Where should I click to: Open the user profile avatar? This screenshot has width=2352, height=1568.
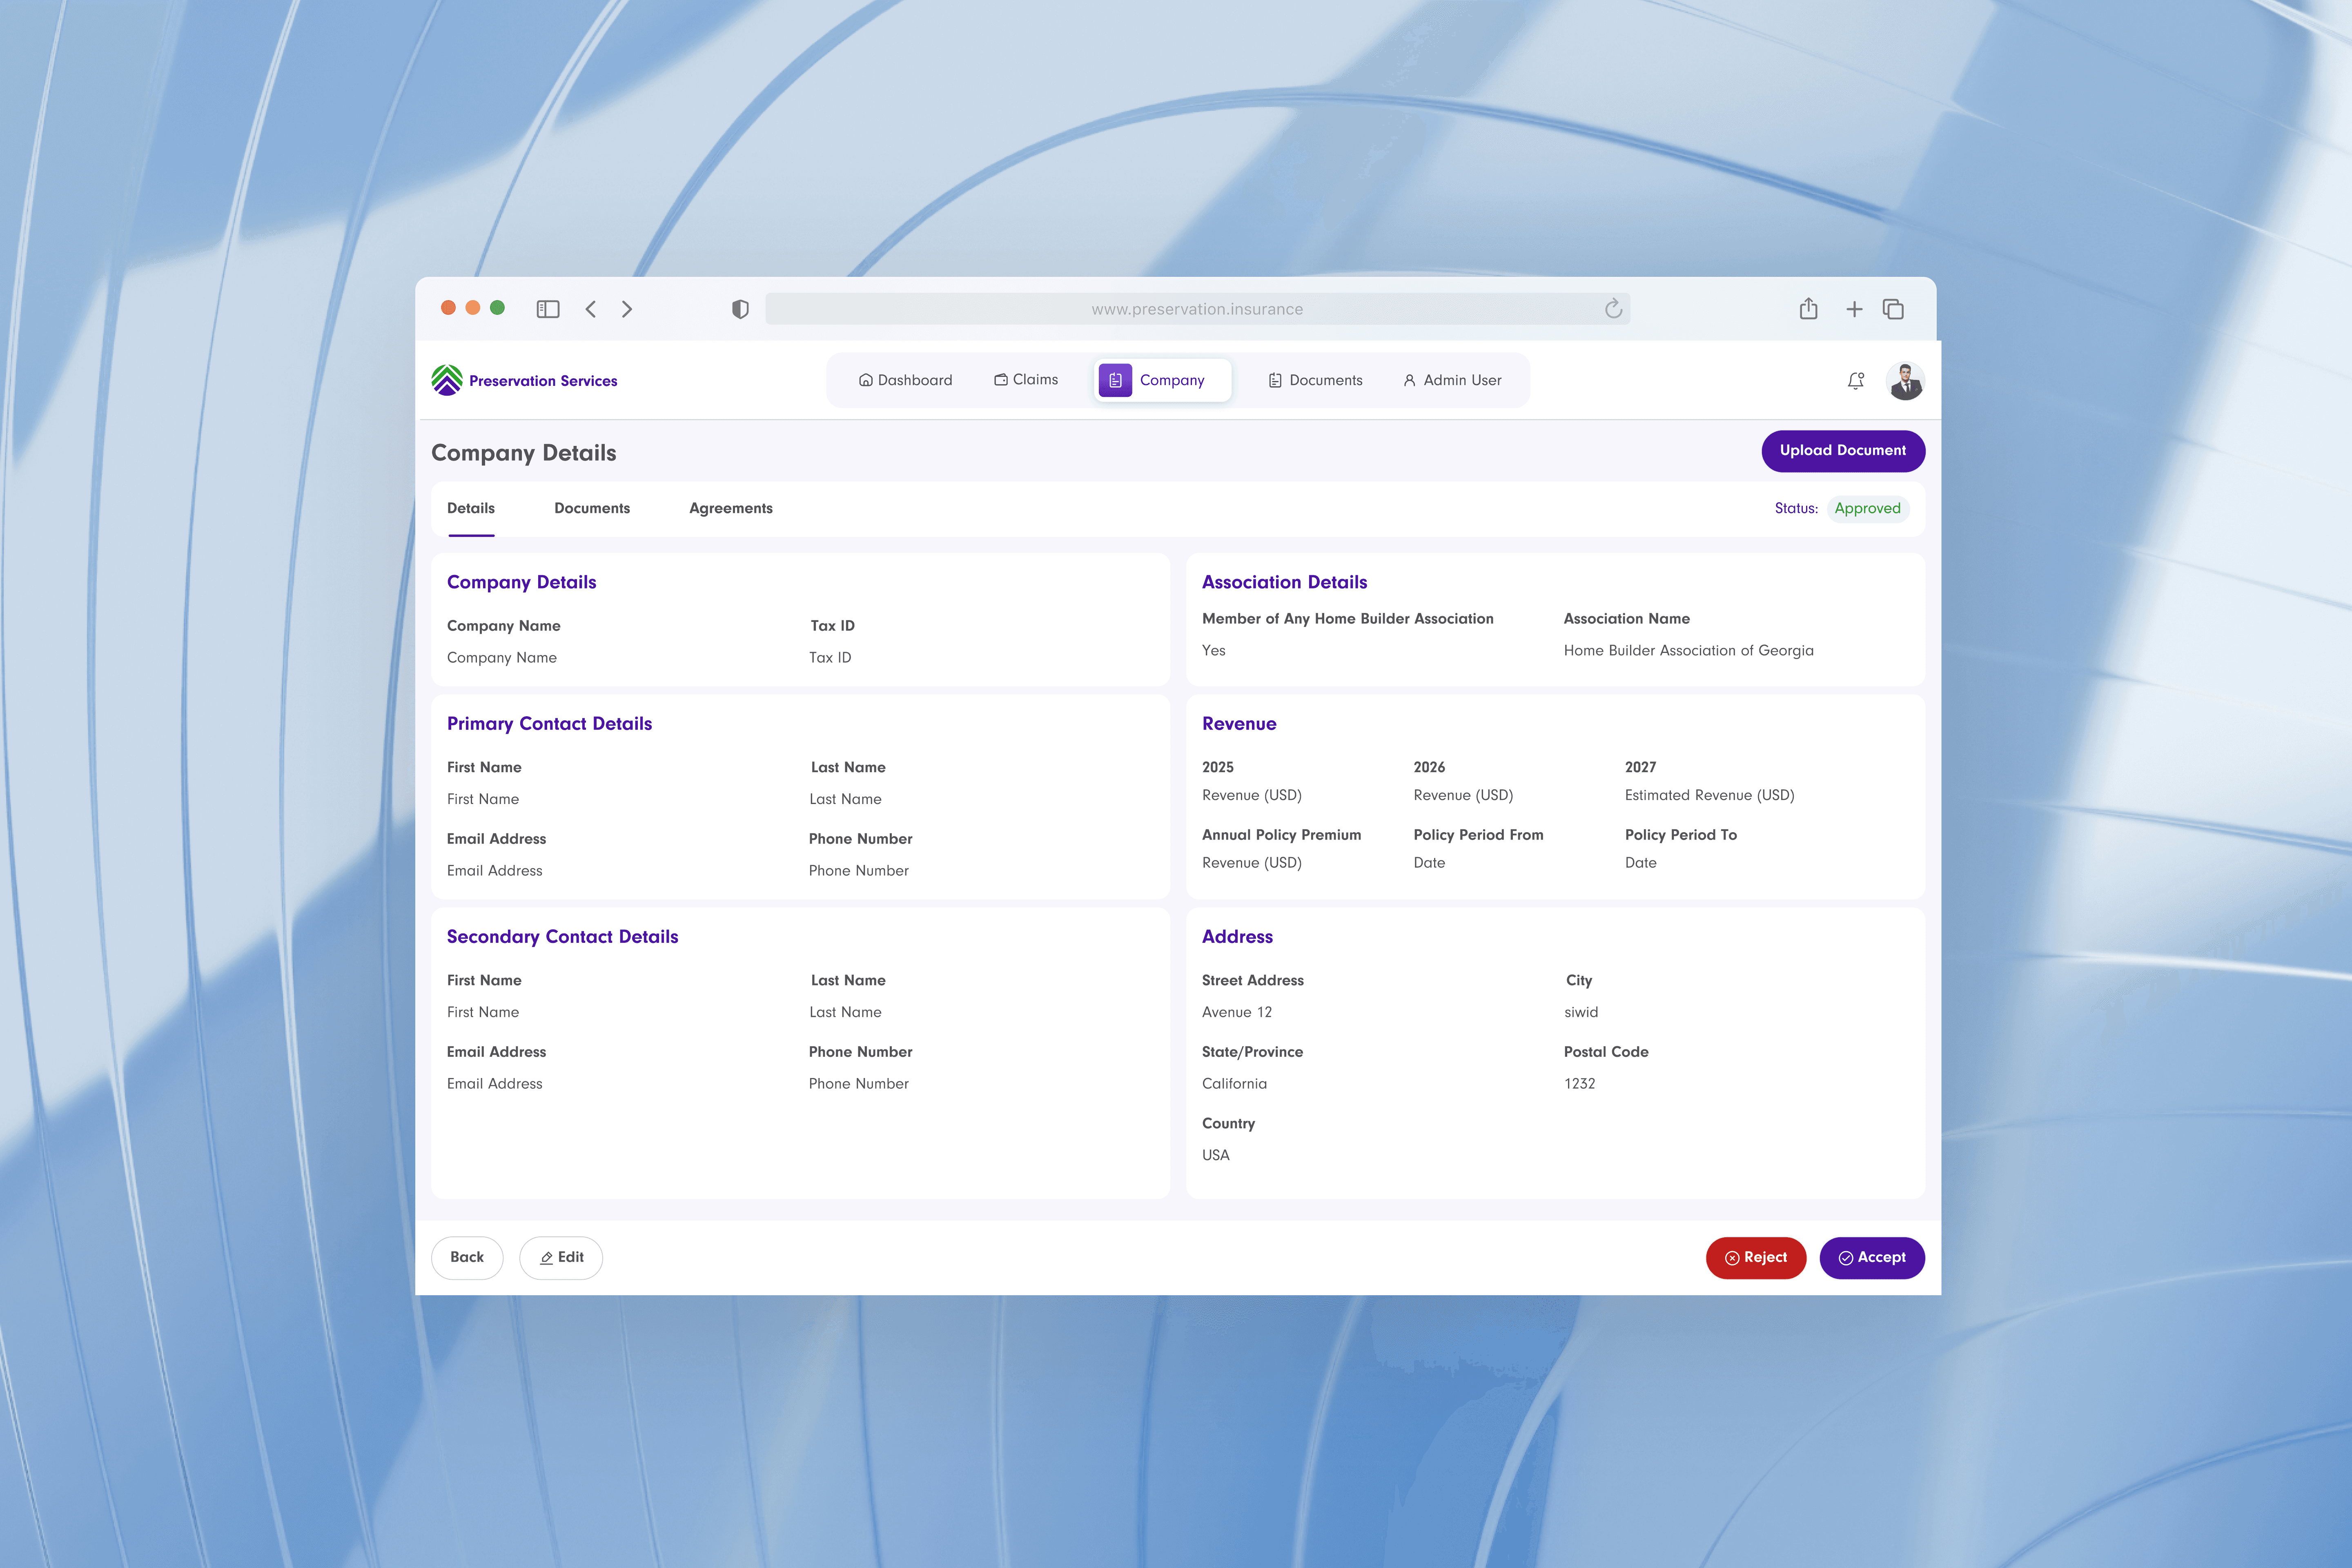tap(1905, 381)
